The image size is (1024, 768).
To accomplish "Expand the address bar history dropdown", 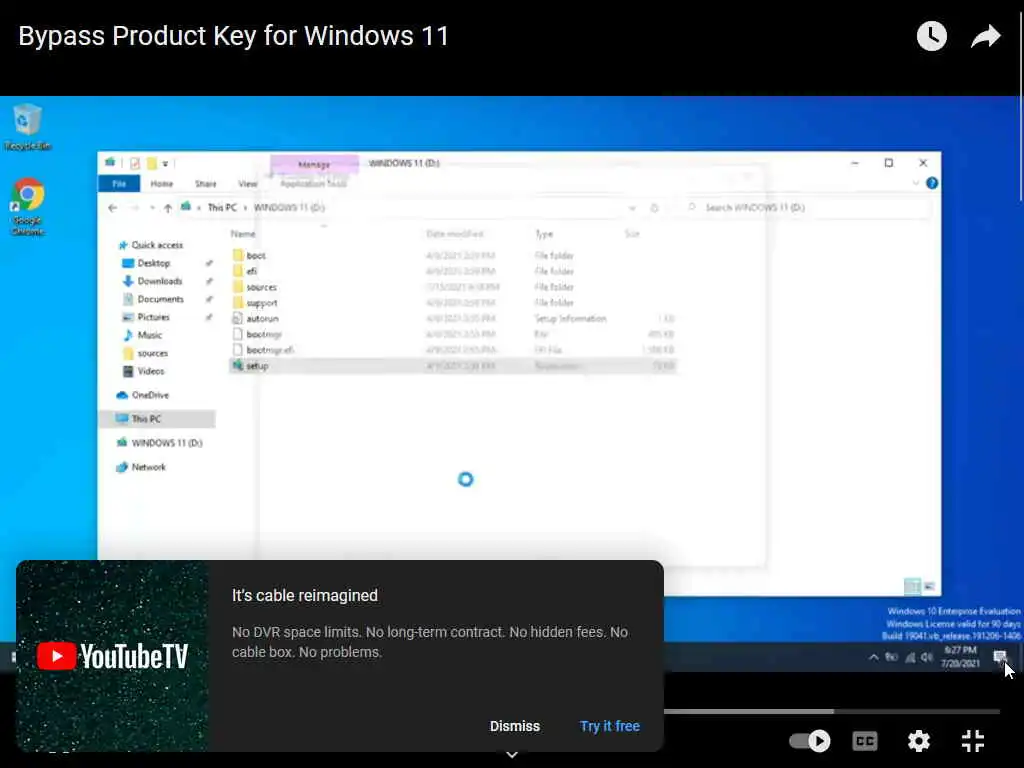I will [x=632, y=208].
